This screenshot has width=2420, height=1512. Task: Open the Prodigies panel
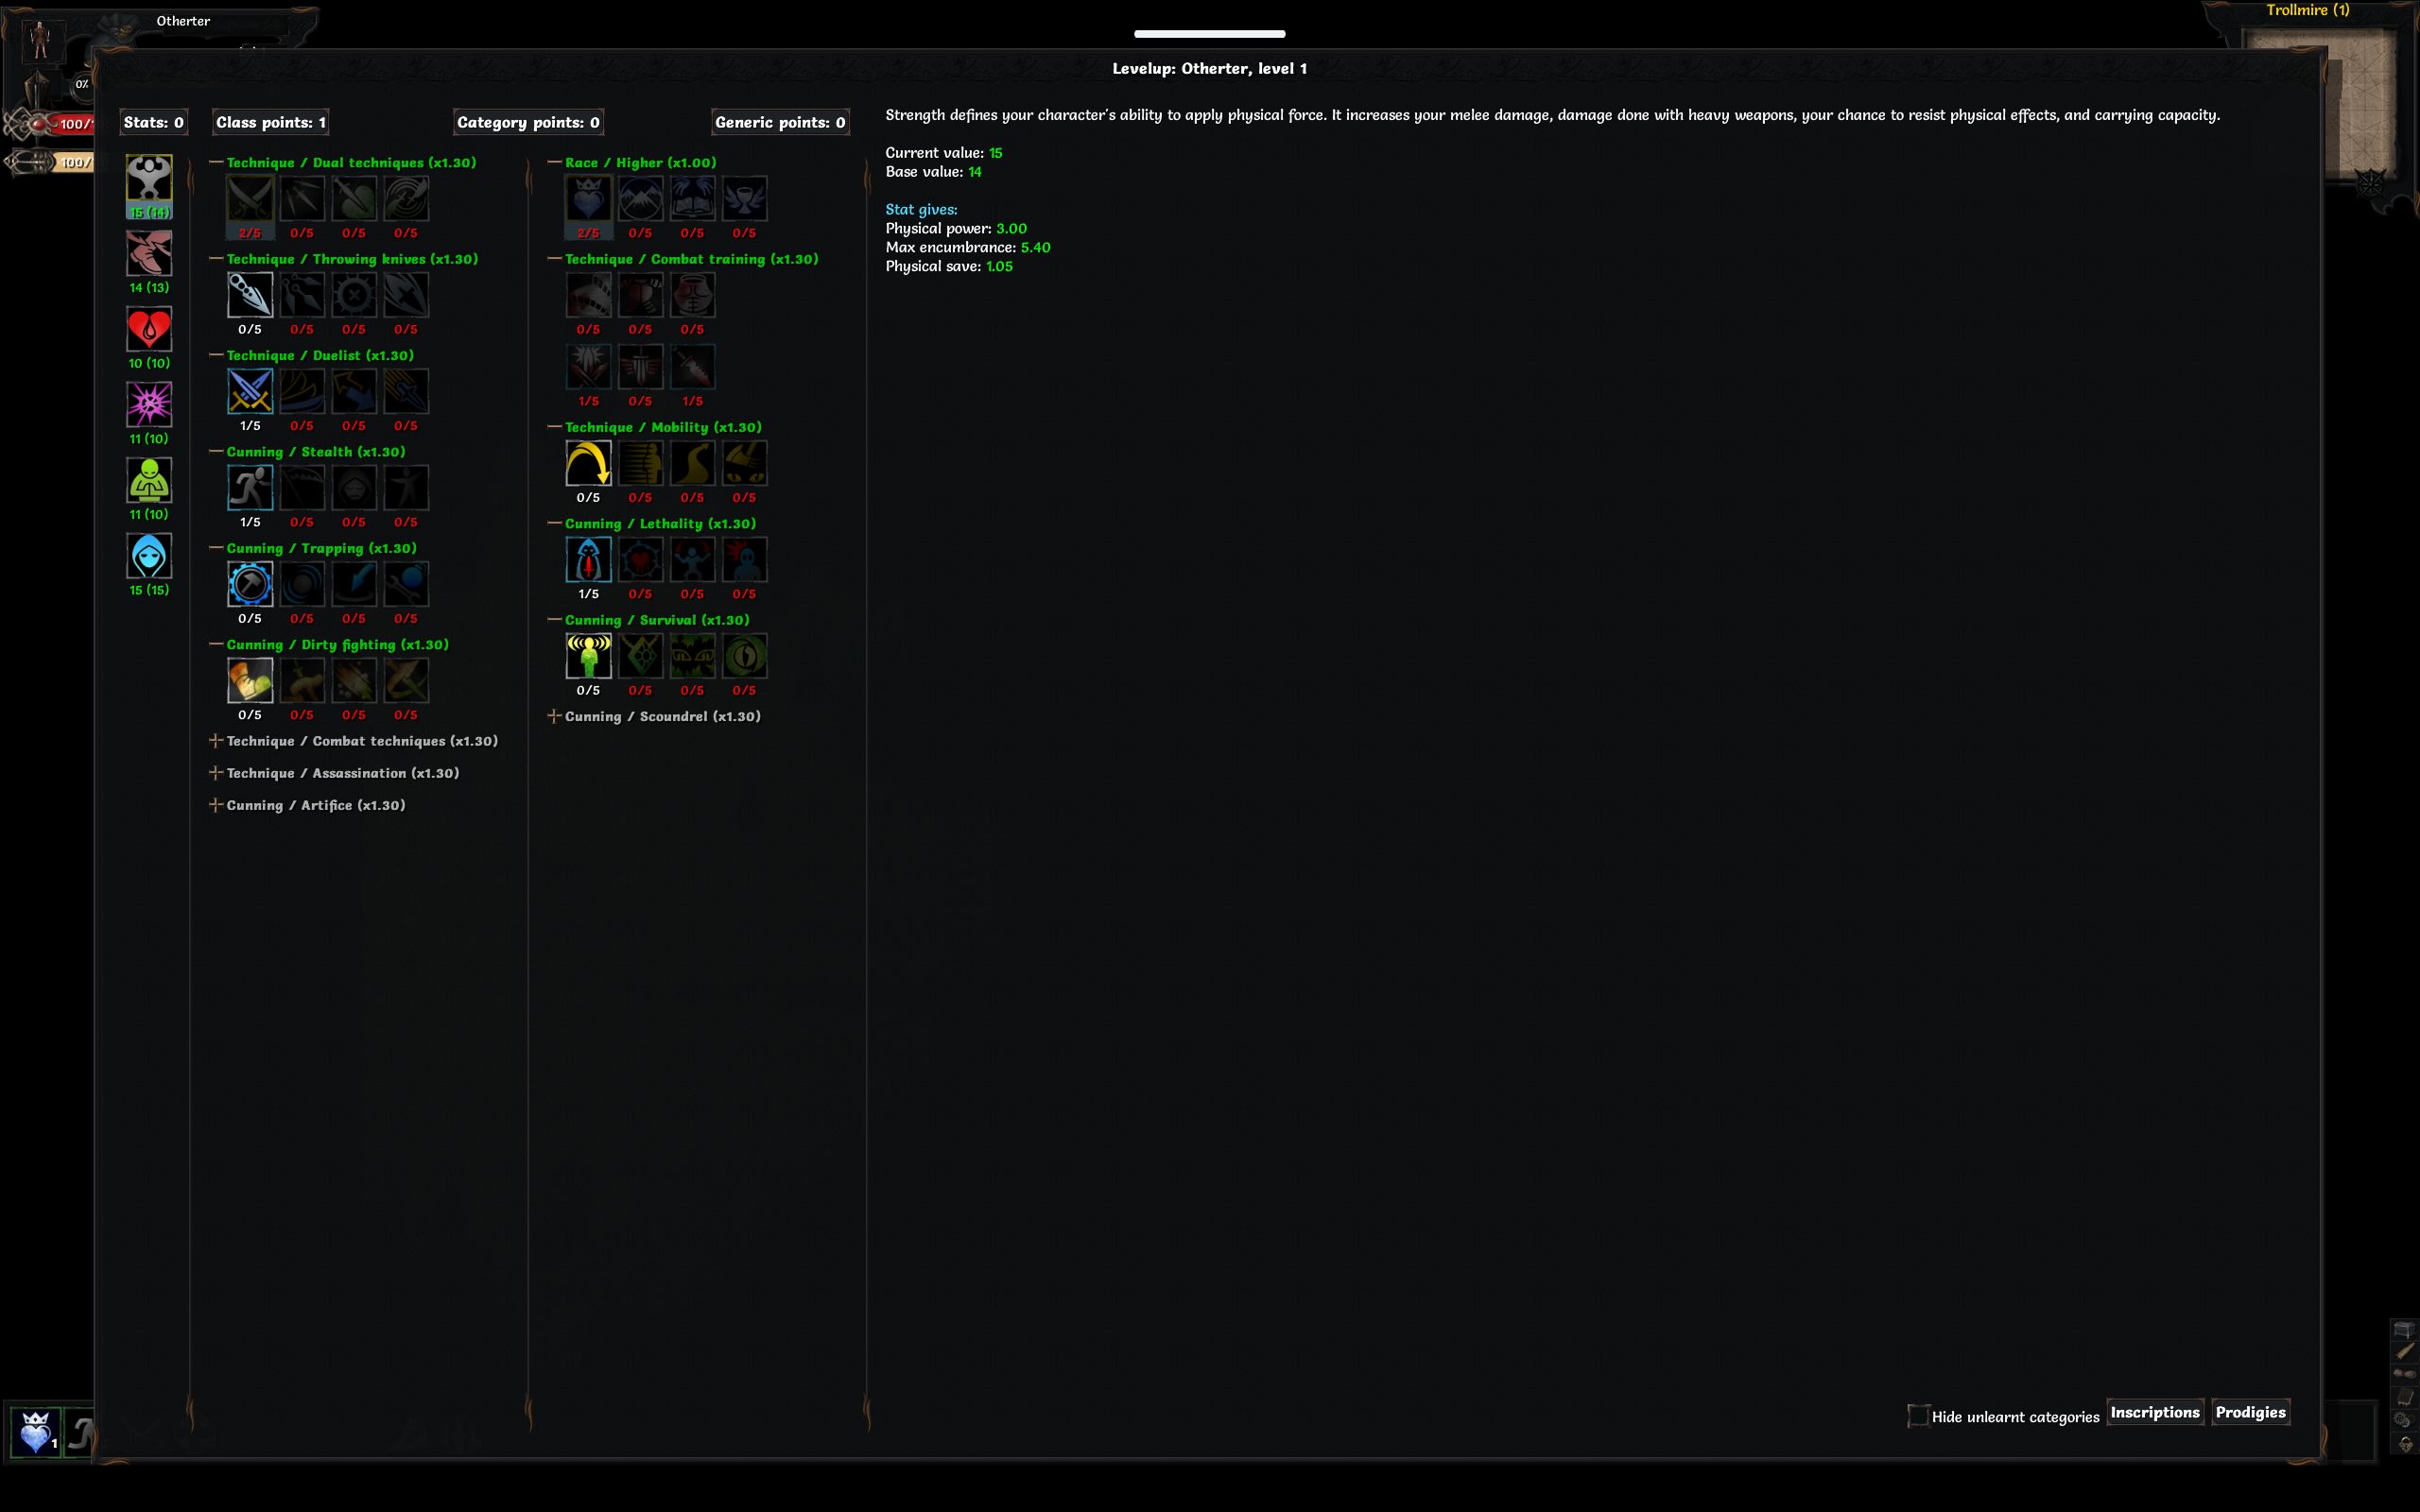pyautogui.click(x=2251, y=1411)
